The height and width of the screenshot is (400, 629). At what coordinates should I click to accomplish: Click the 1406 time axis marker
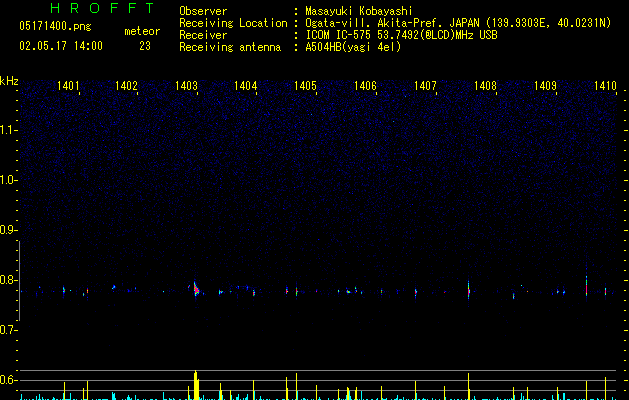point(365,86)
